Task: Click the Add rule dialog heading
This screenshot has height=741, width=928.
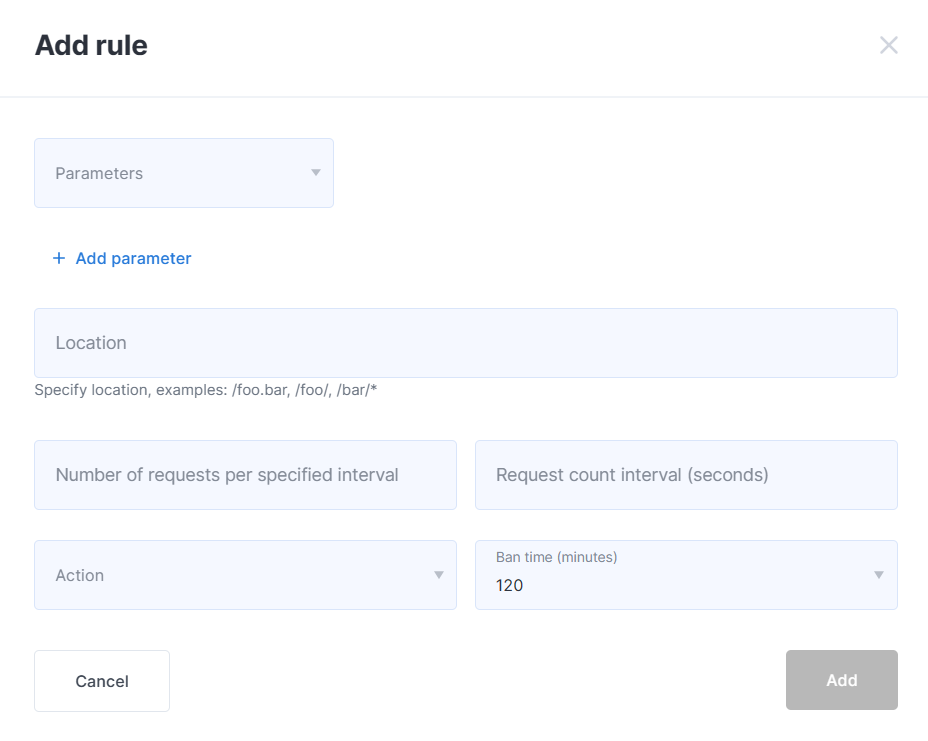Action: pos(91,45)
